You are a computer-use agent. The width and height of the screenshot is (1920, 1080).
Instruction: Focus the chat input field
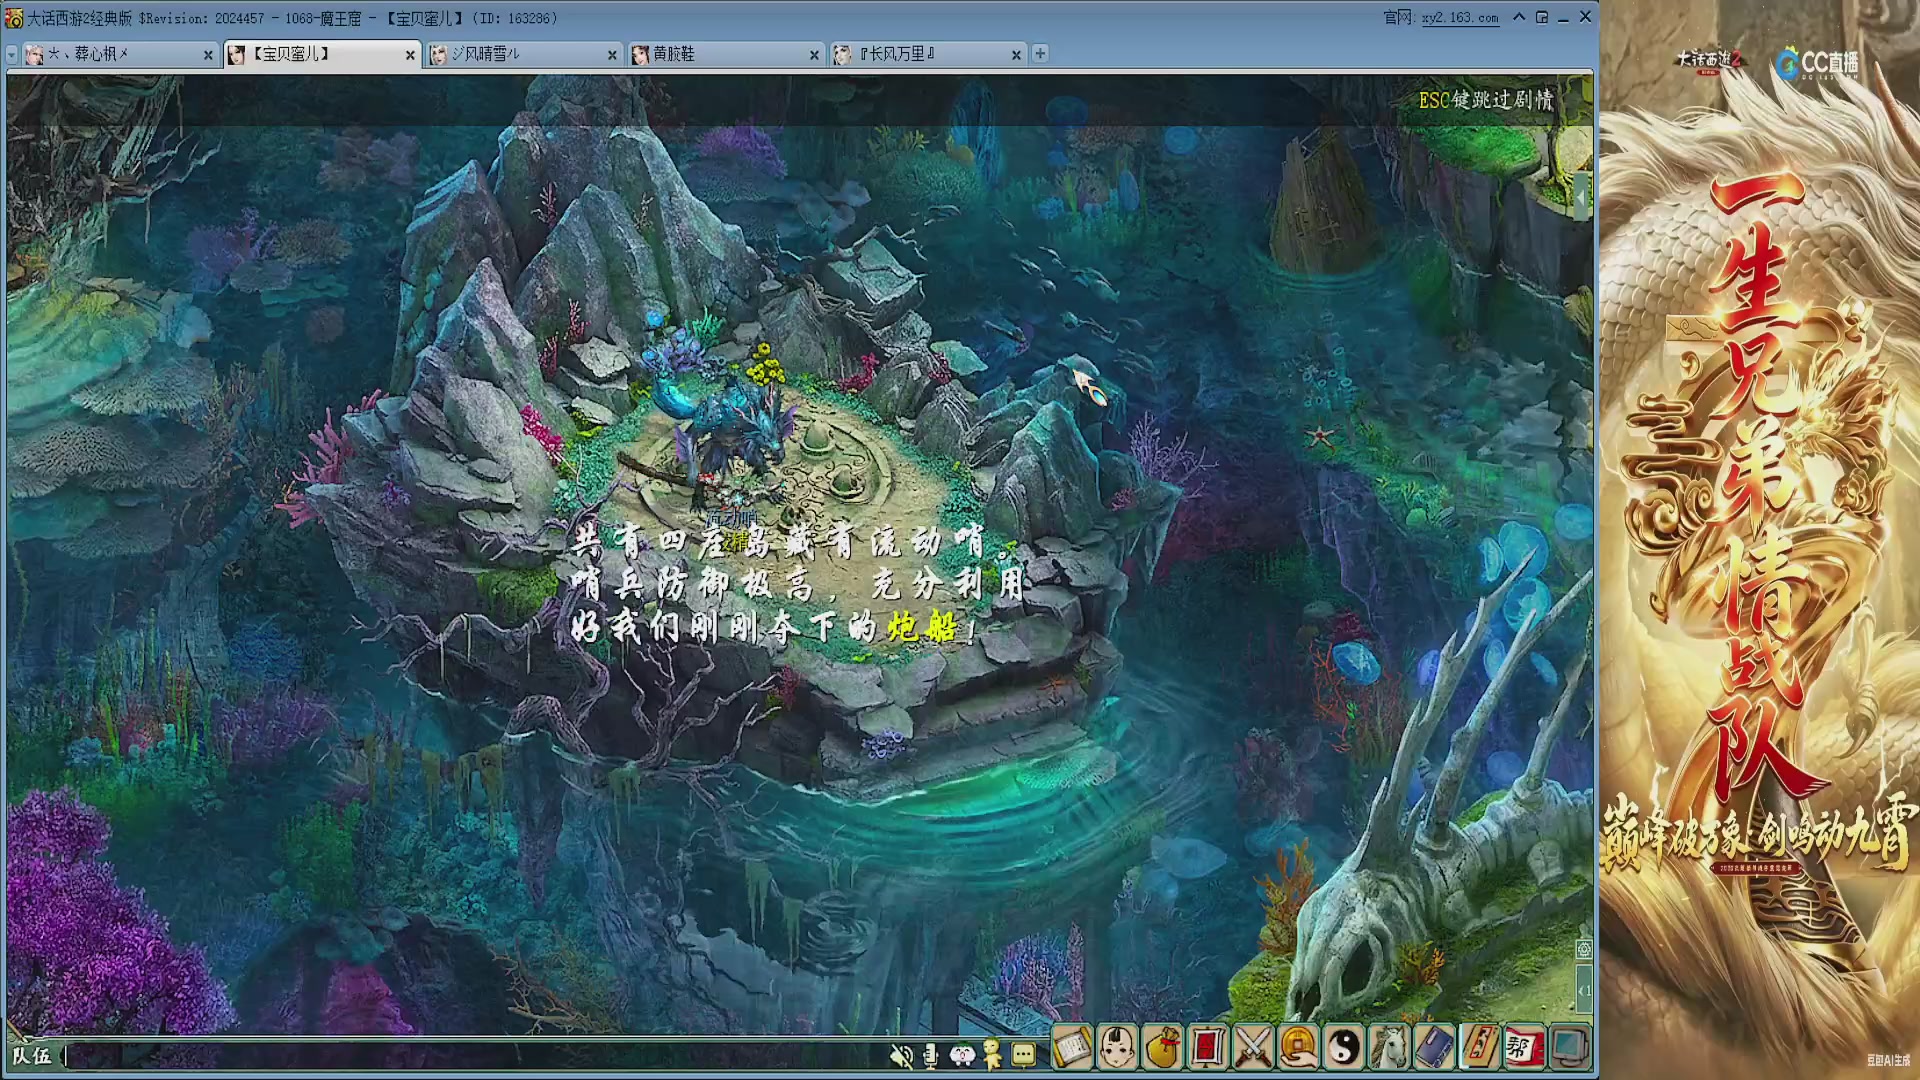tap(475, 1056)
